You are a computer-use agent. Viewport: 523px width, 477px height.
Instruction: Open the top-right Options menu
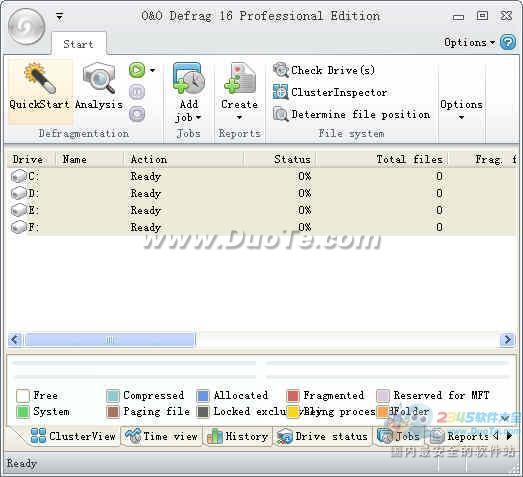click(x=469, y=43)
